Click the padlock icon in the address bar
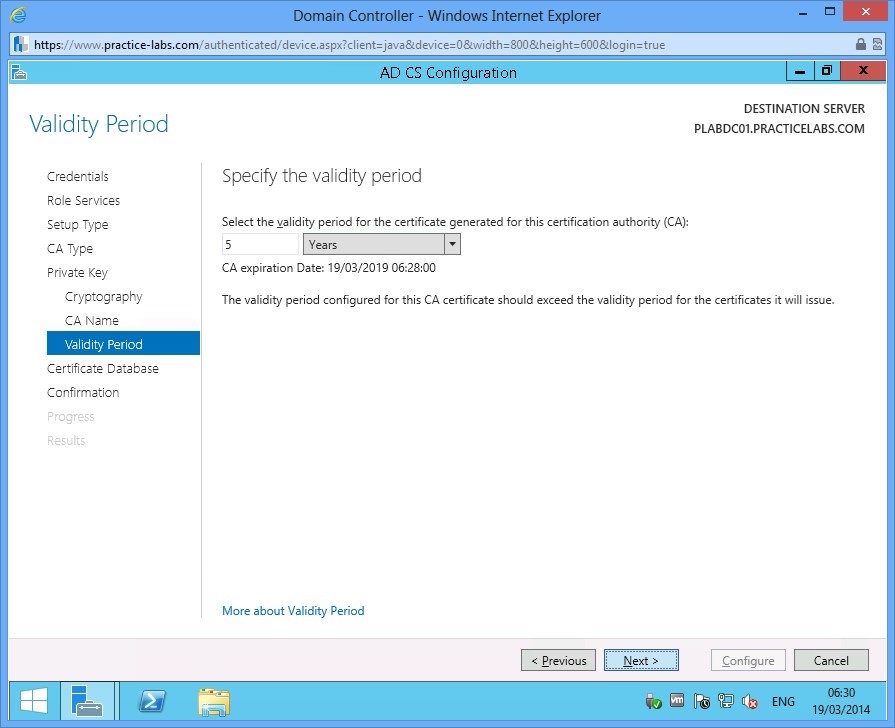895x728 pixels. coord(861,44)
